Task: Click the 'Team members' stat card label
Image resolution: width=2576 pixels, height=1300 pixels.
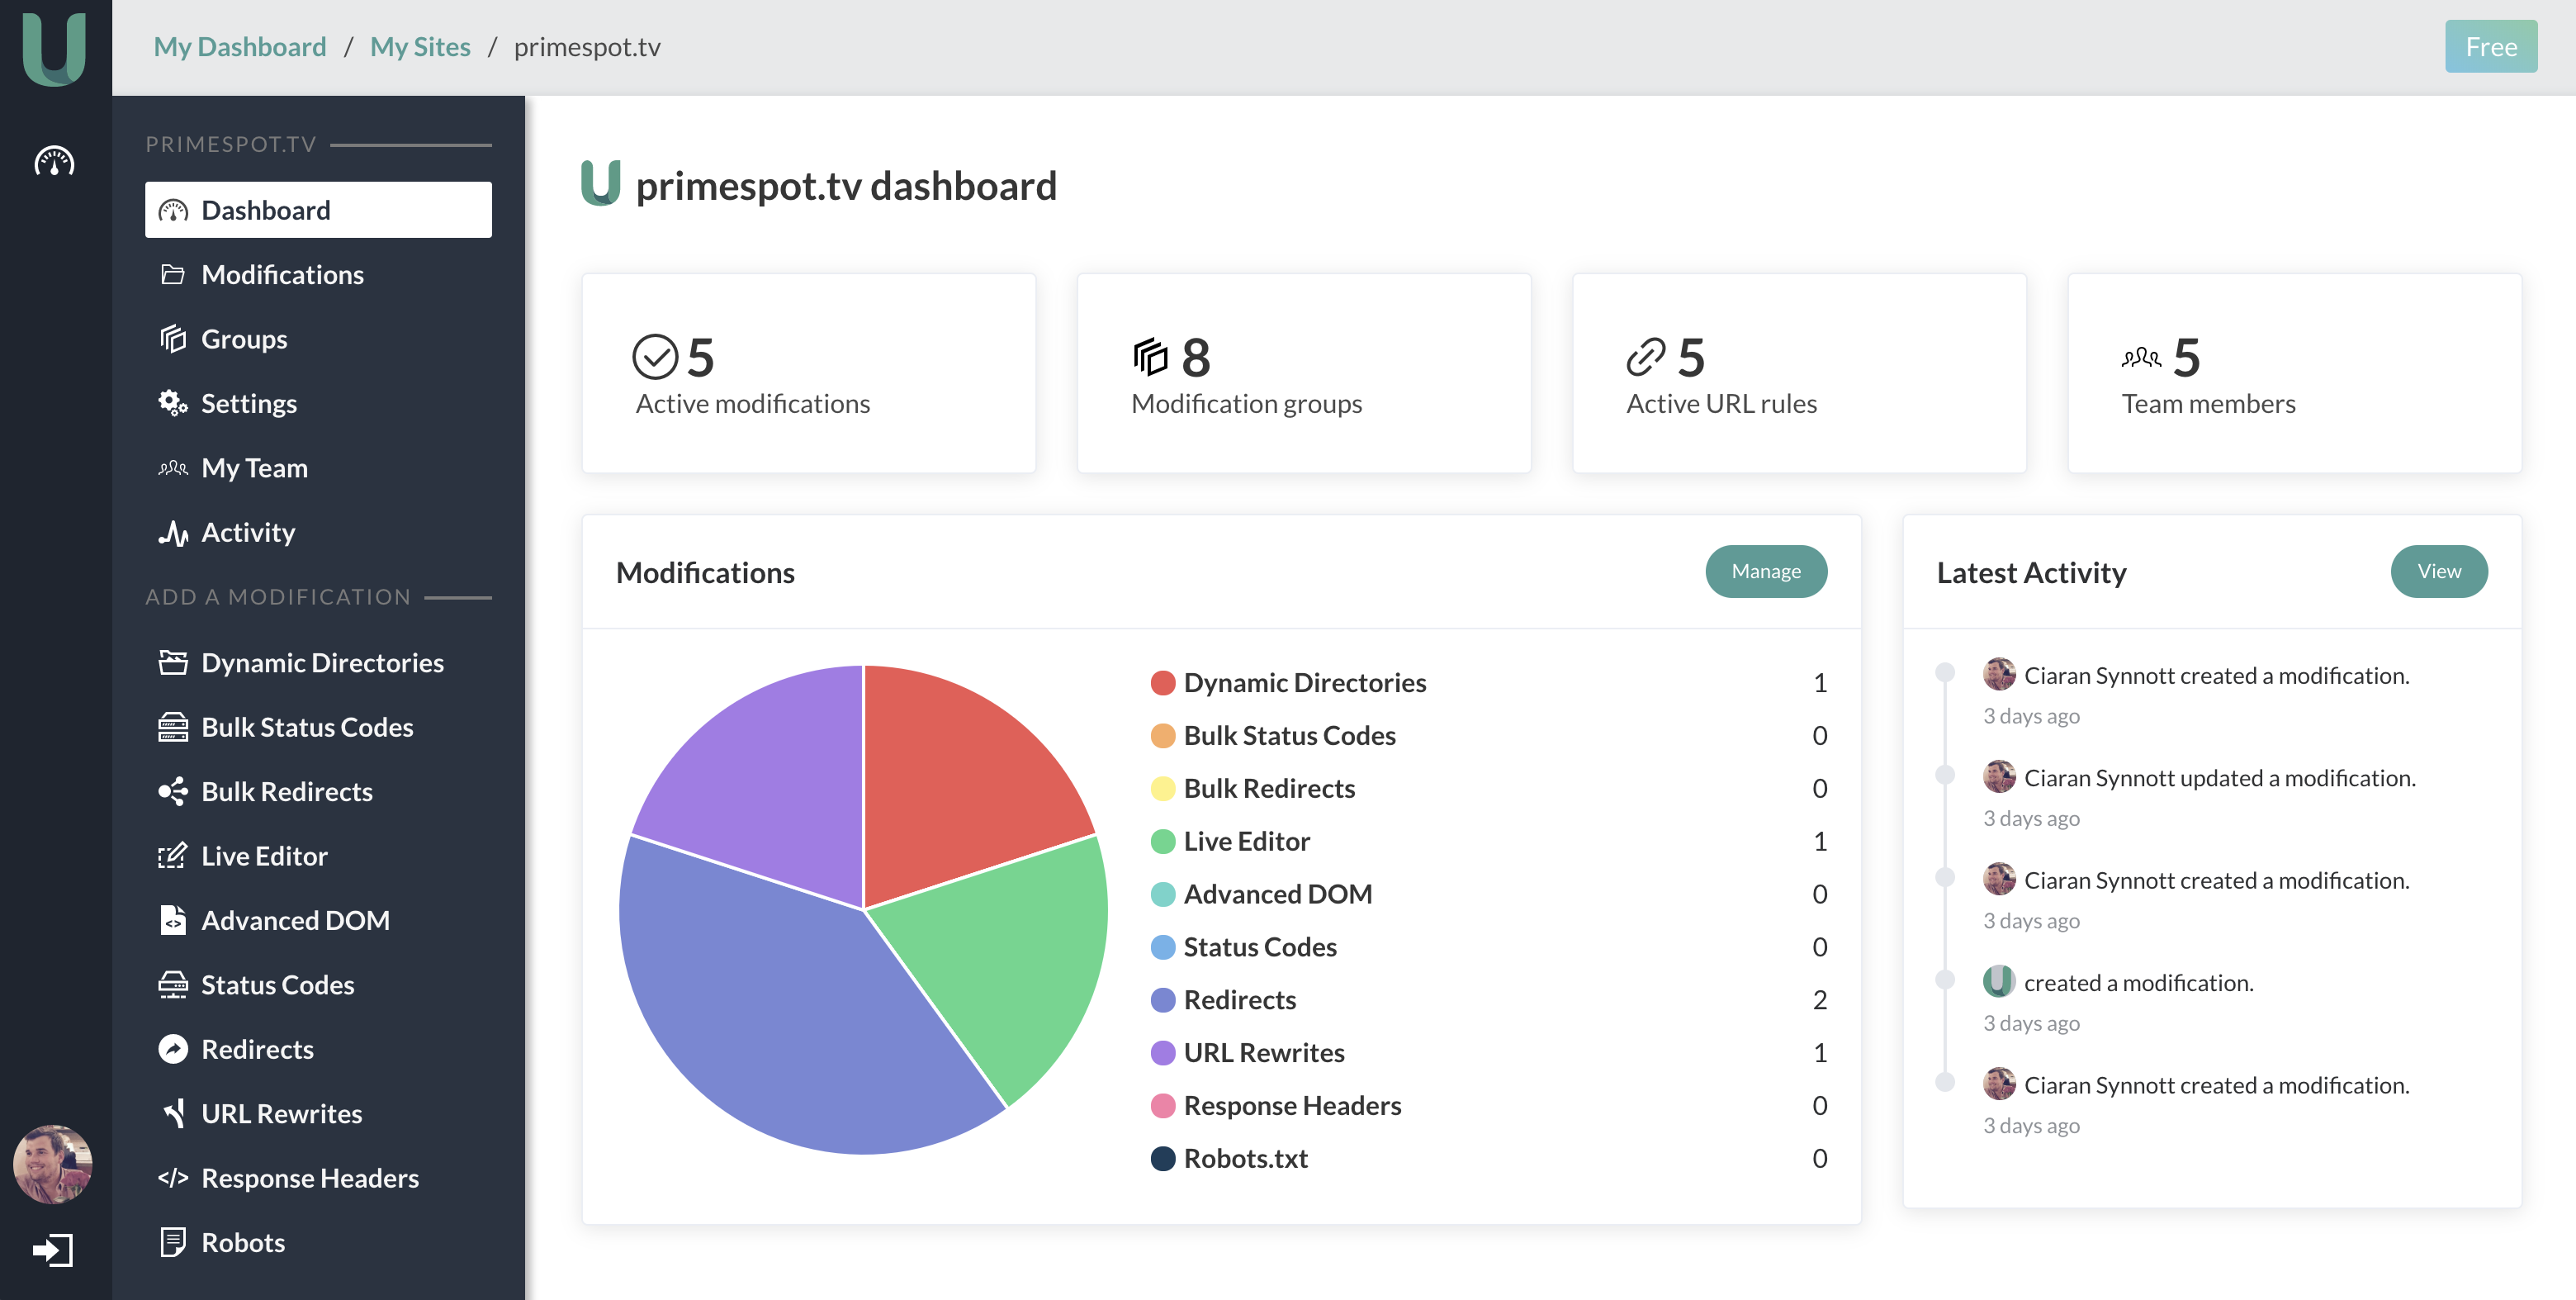Action: click(2208, 404)
